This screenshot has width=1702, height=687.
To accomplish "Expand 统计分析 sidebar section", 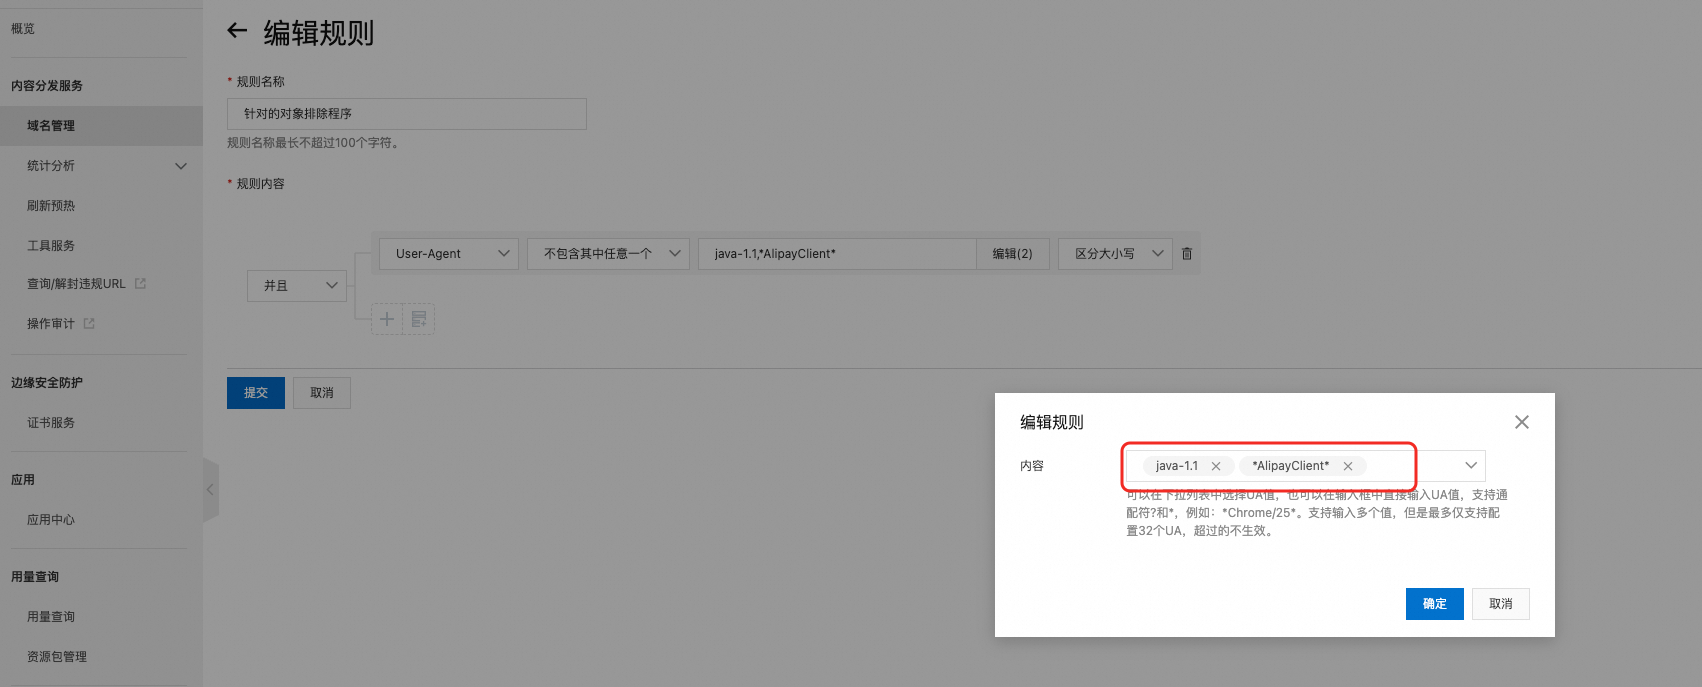I will tap(181, 166).
